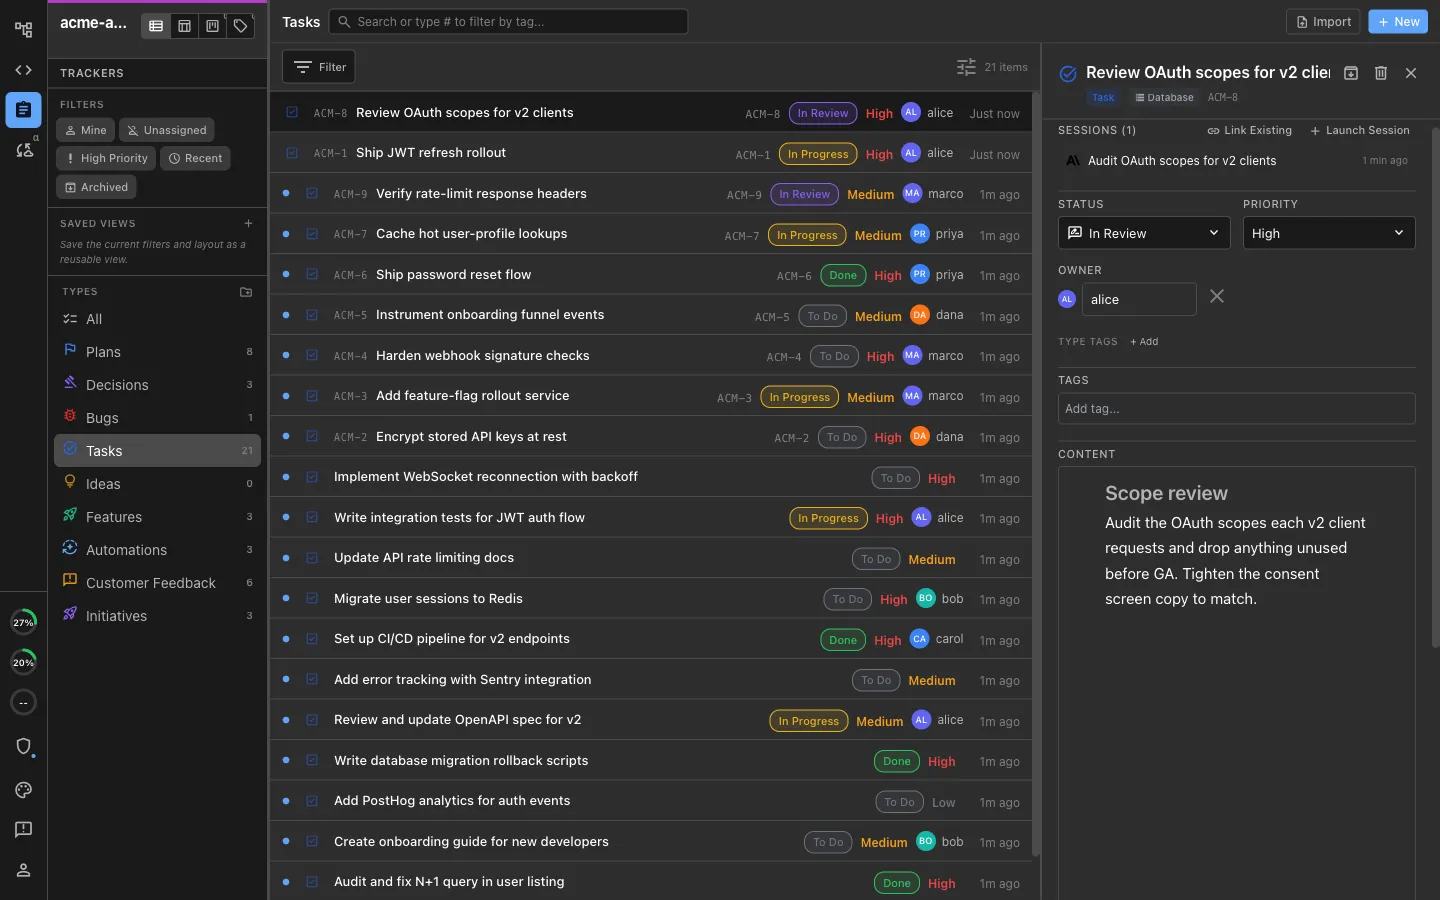Remove owner alice with the X icon

(x=1217, y=296)
